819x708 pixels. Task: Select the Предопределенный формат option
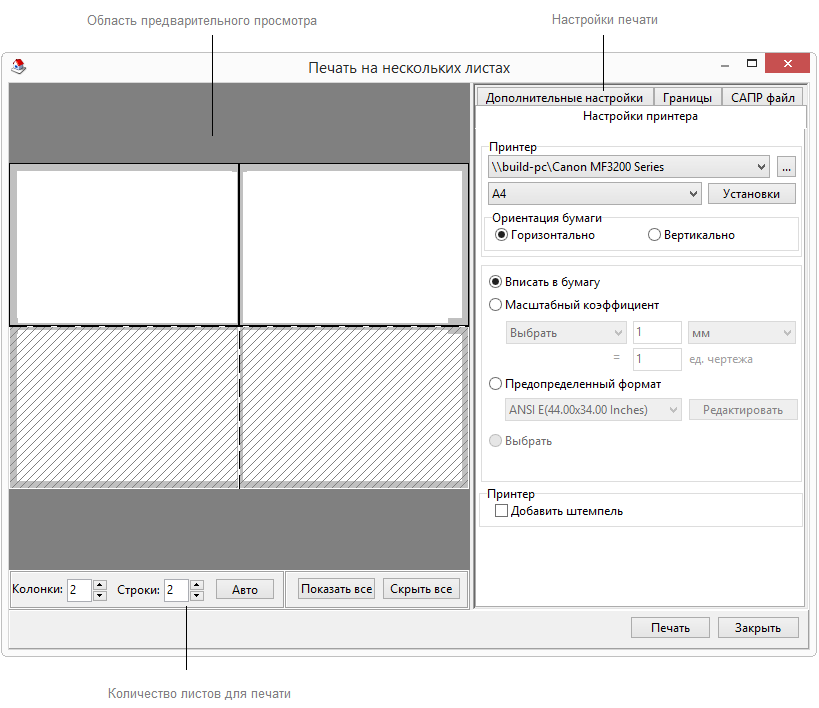495,383
